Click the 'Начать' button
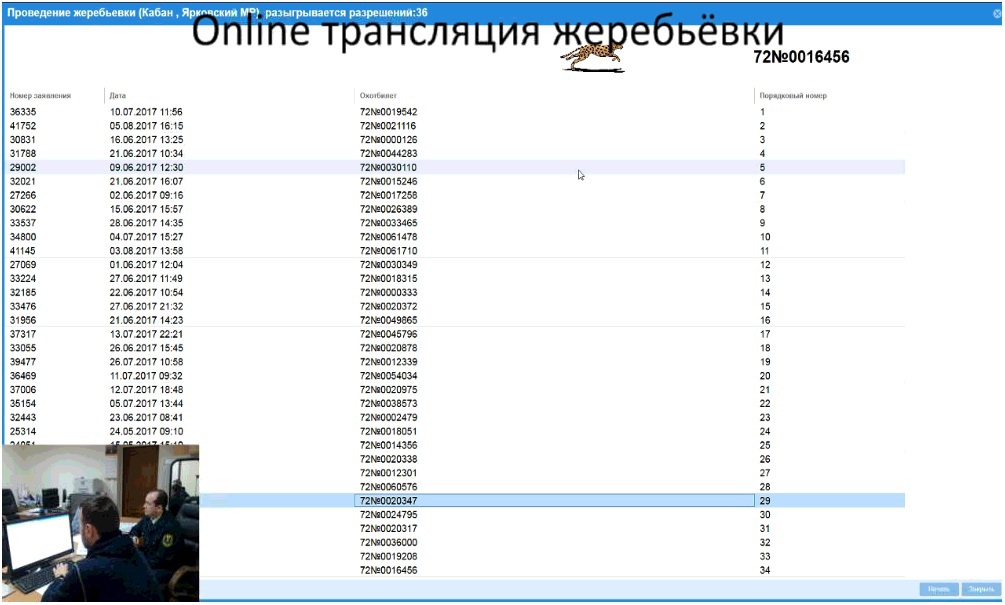The width and height of the screenshot is (1005, 605). pos(939,590)
